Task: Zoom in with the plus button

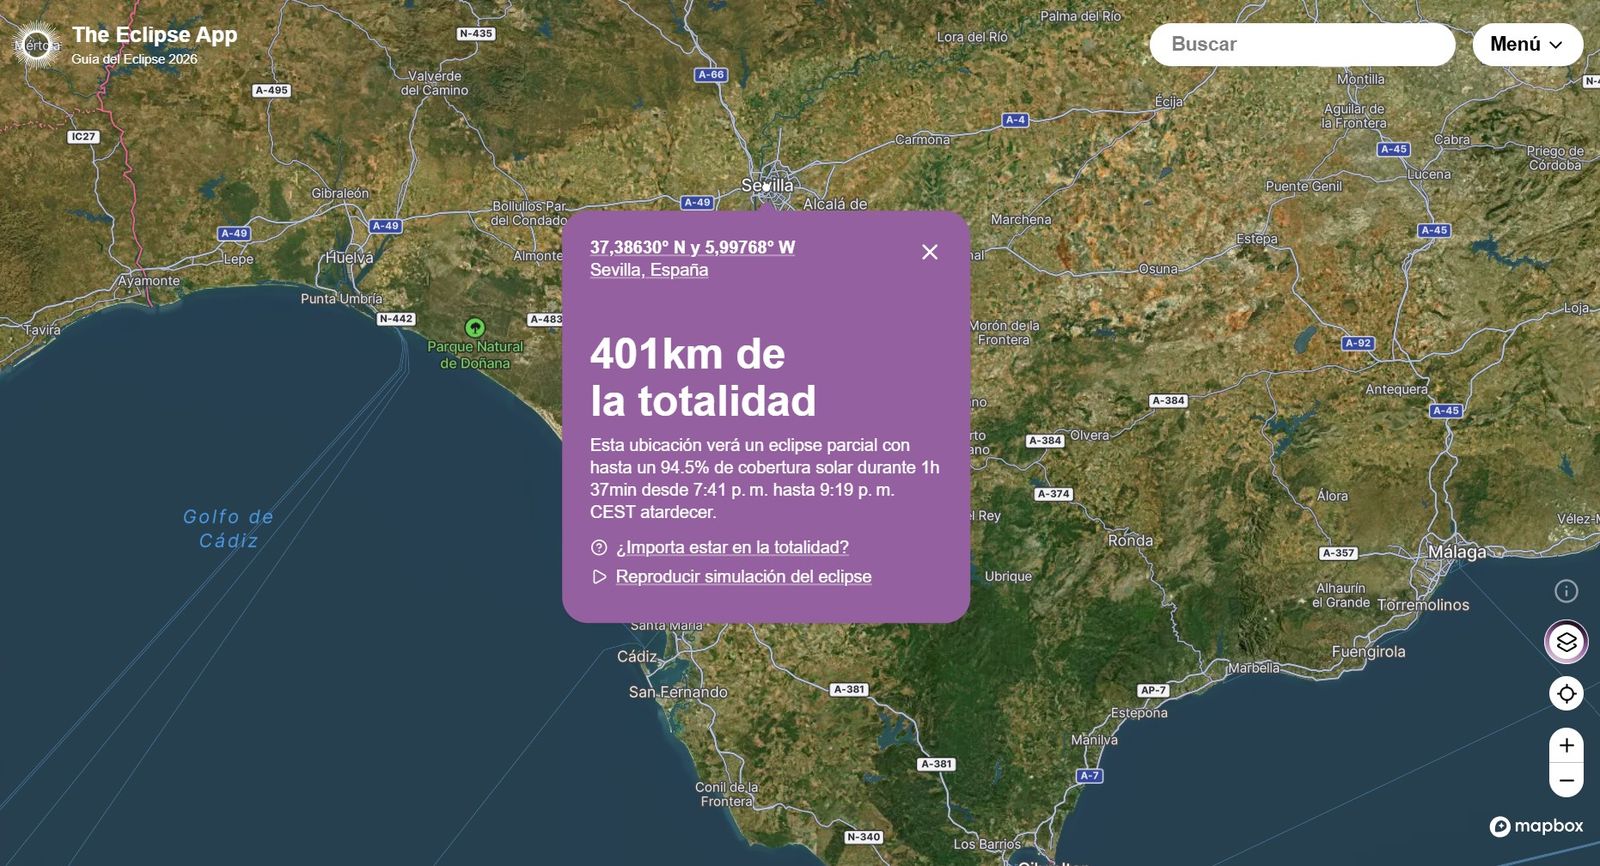Action: [1566, 745]
